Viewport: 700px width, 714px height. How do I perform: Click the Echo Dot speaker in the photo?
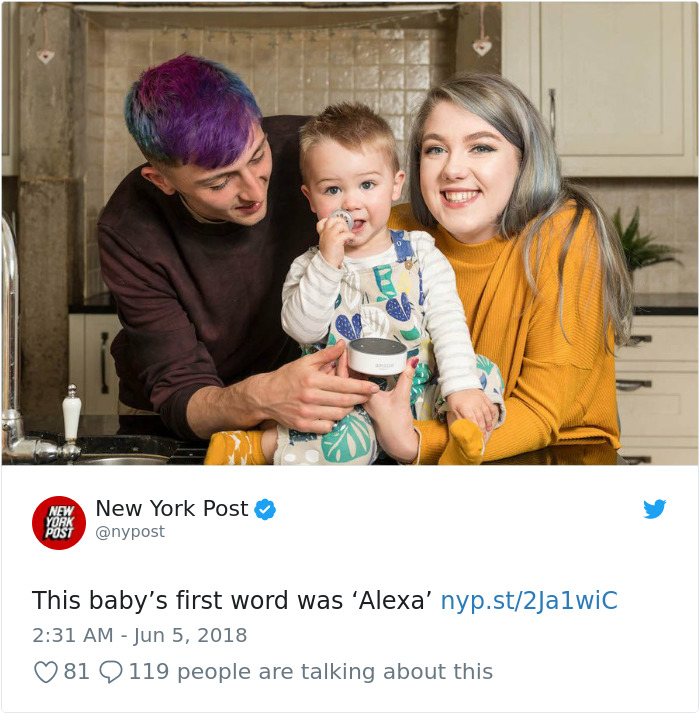377,356
